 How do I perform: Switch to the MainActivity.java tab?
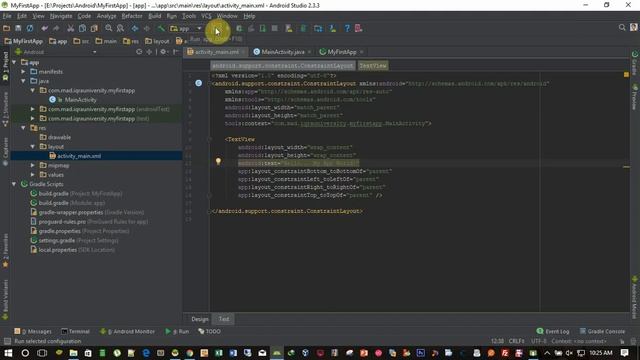click(282, 52)
